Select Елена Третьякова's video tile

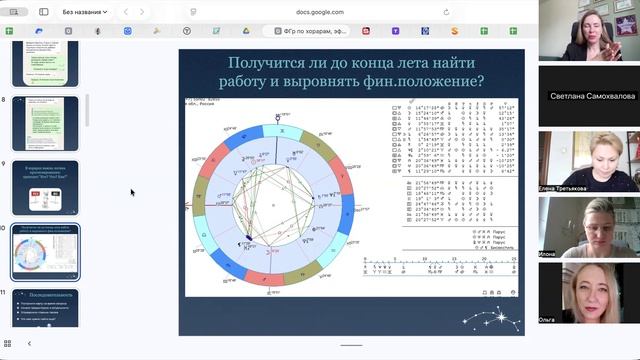tap(589, 161)
